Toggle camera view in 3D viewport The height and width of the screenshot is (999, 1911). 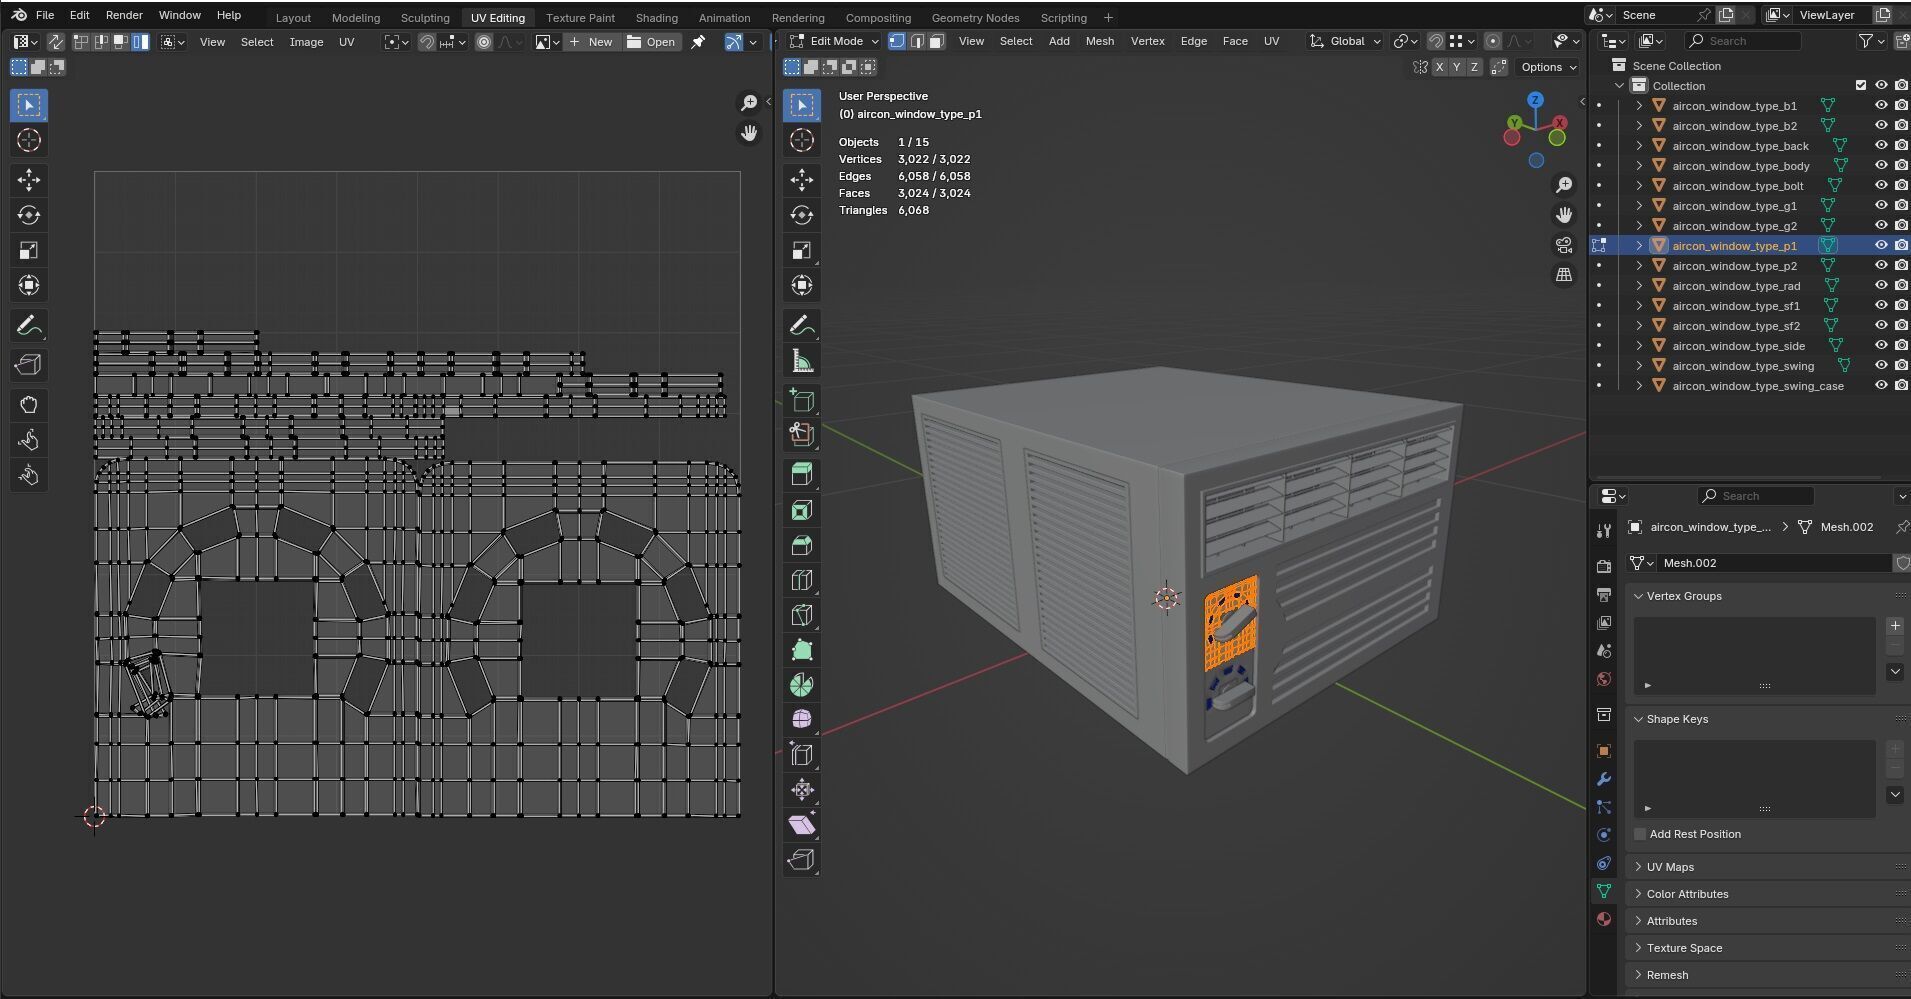tap(1564, 245)
